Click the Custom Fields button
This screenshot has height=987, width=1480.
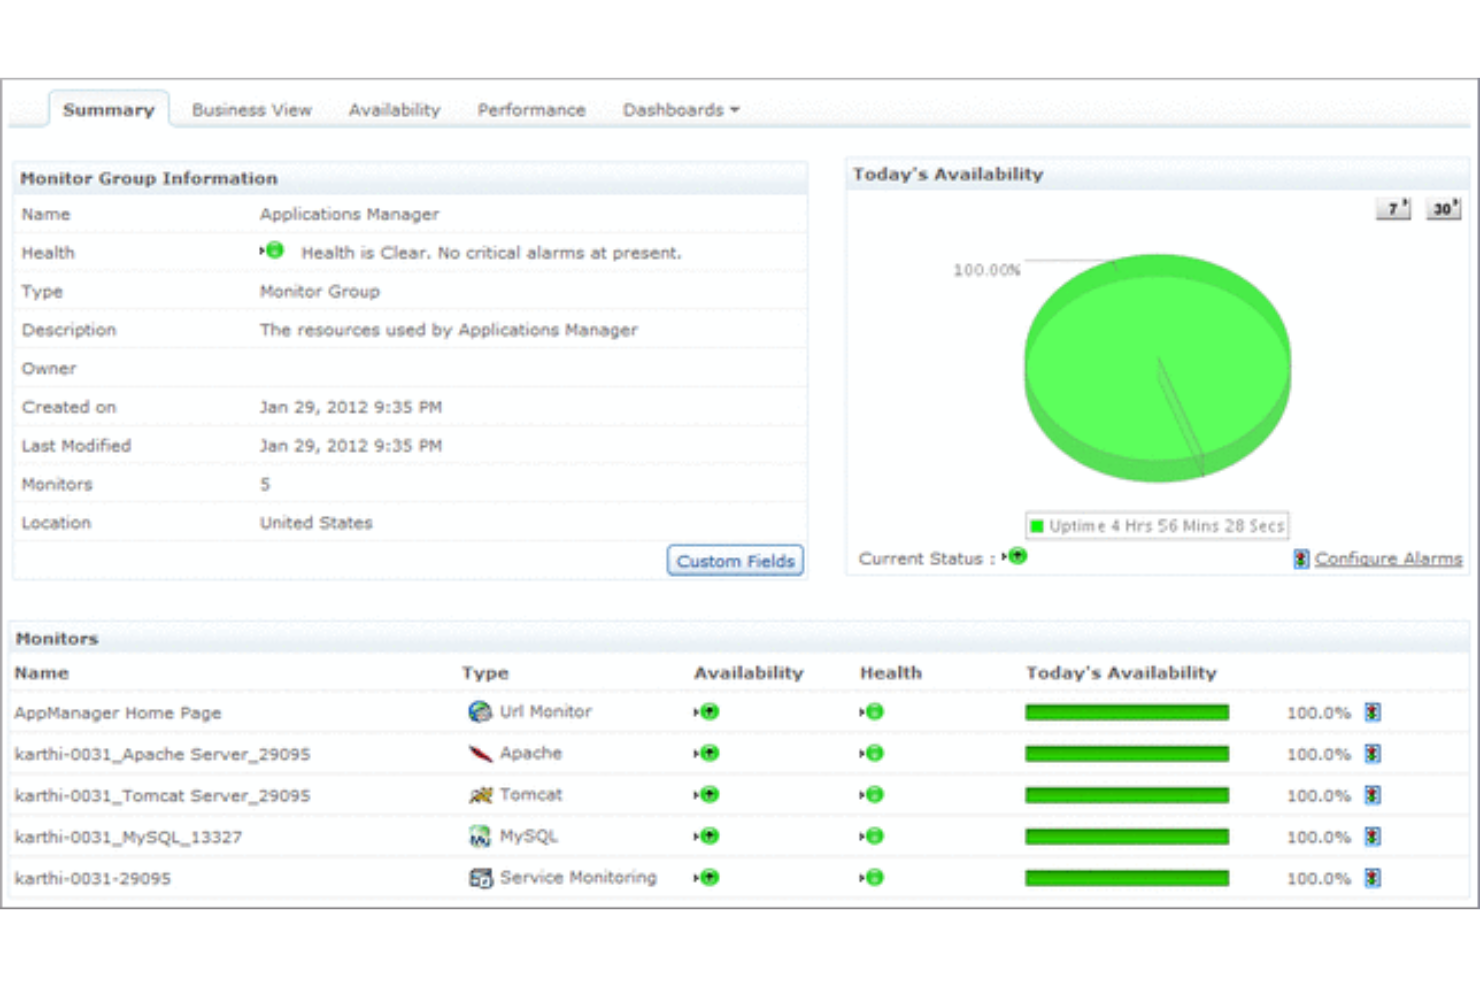click(736, 561)
